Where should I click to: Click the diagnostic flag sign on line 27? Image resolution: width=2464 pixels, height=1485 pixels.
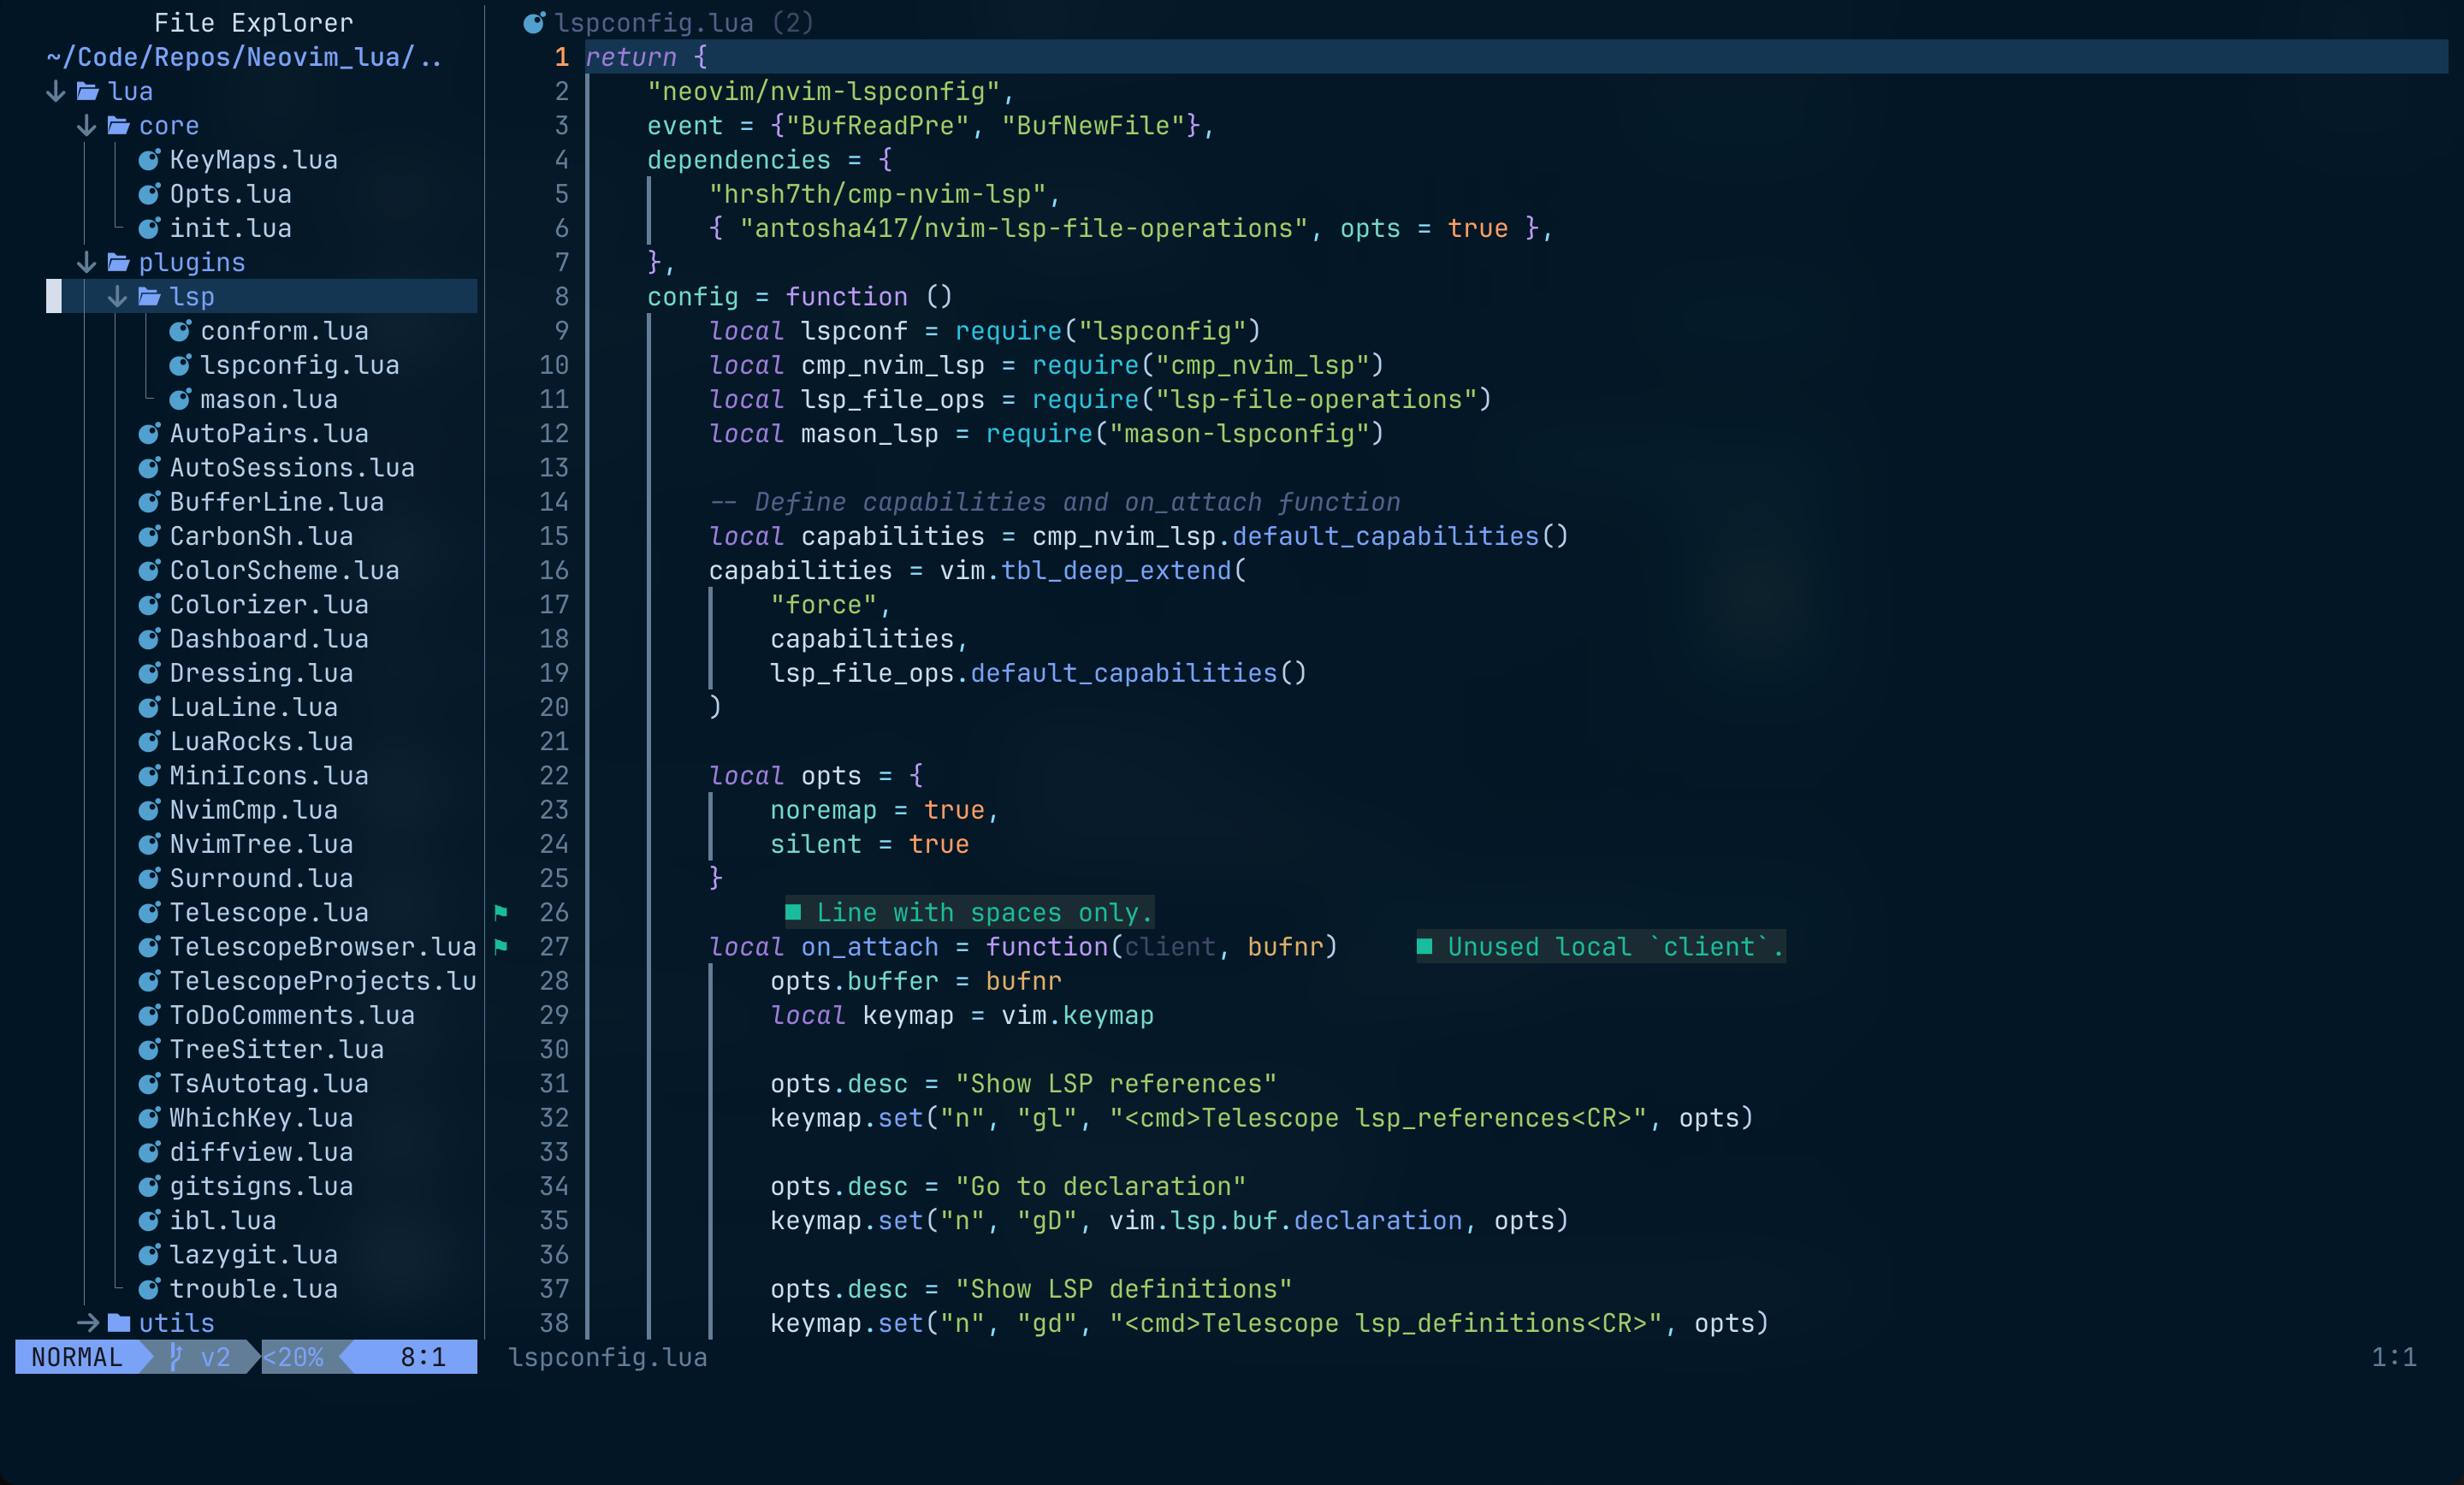click(502, 946)
